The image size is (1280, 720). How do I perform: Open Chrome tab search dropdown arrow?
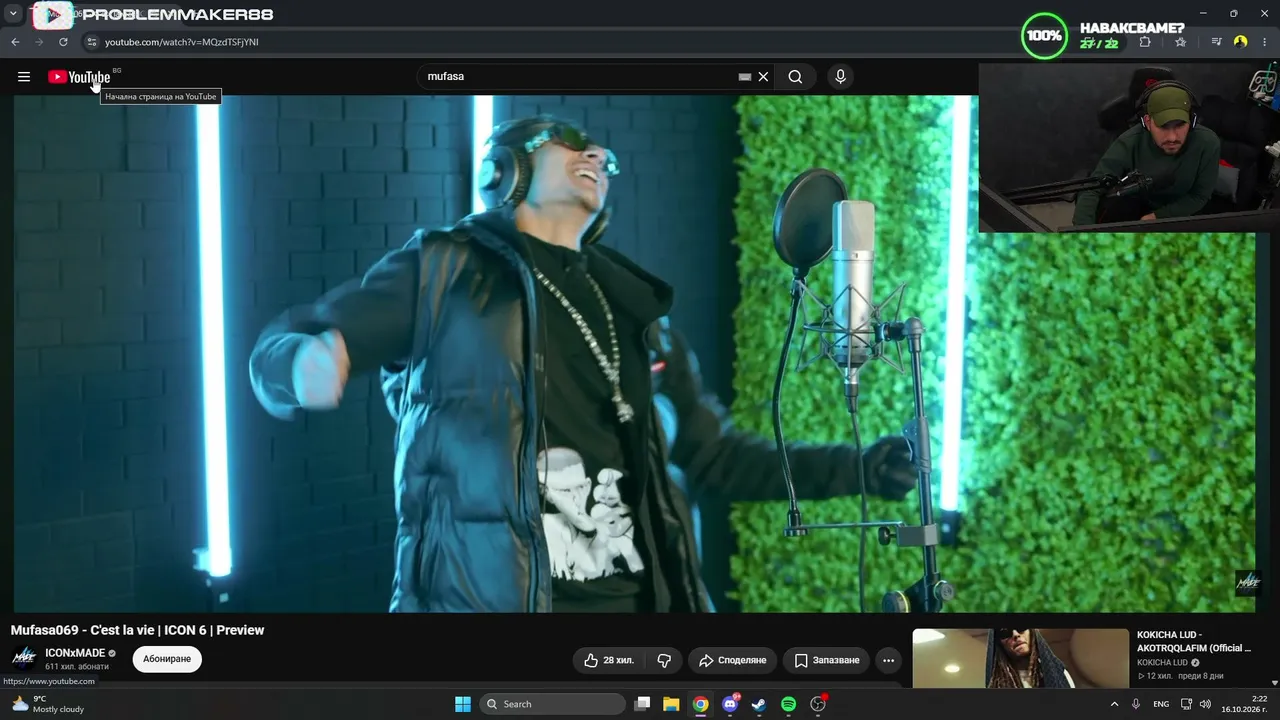coord(14,14)
